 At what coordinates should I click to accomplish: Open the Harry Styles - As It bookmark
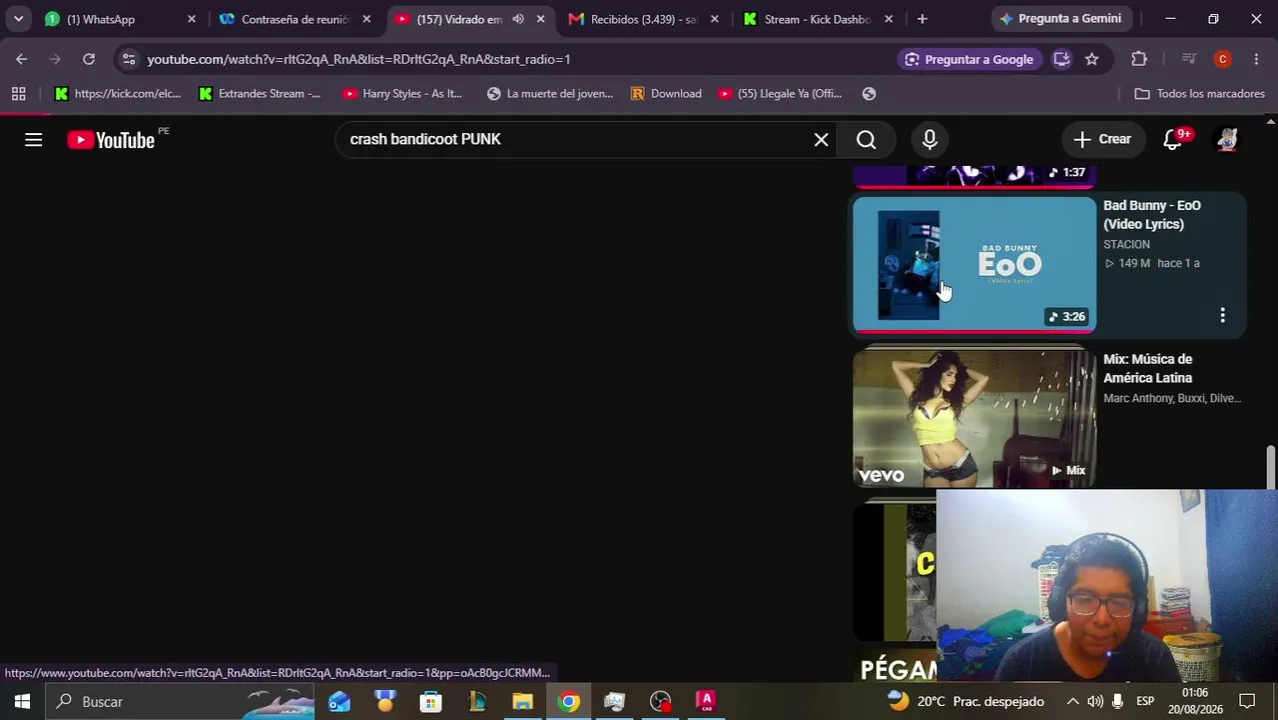pos(403,93)
